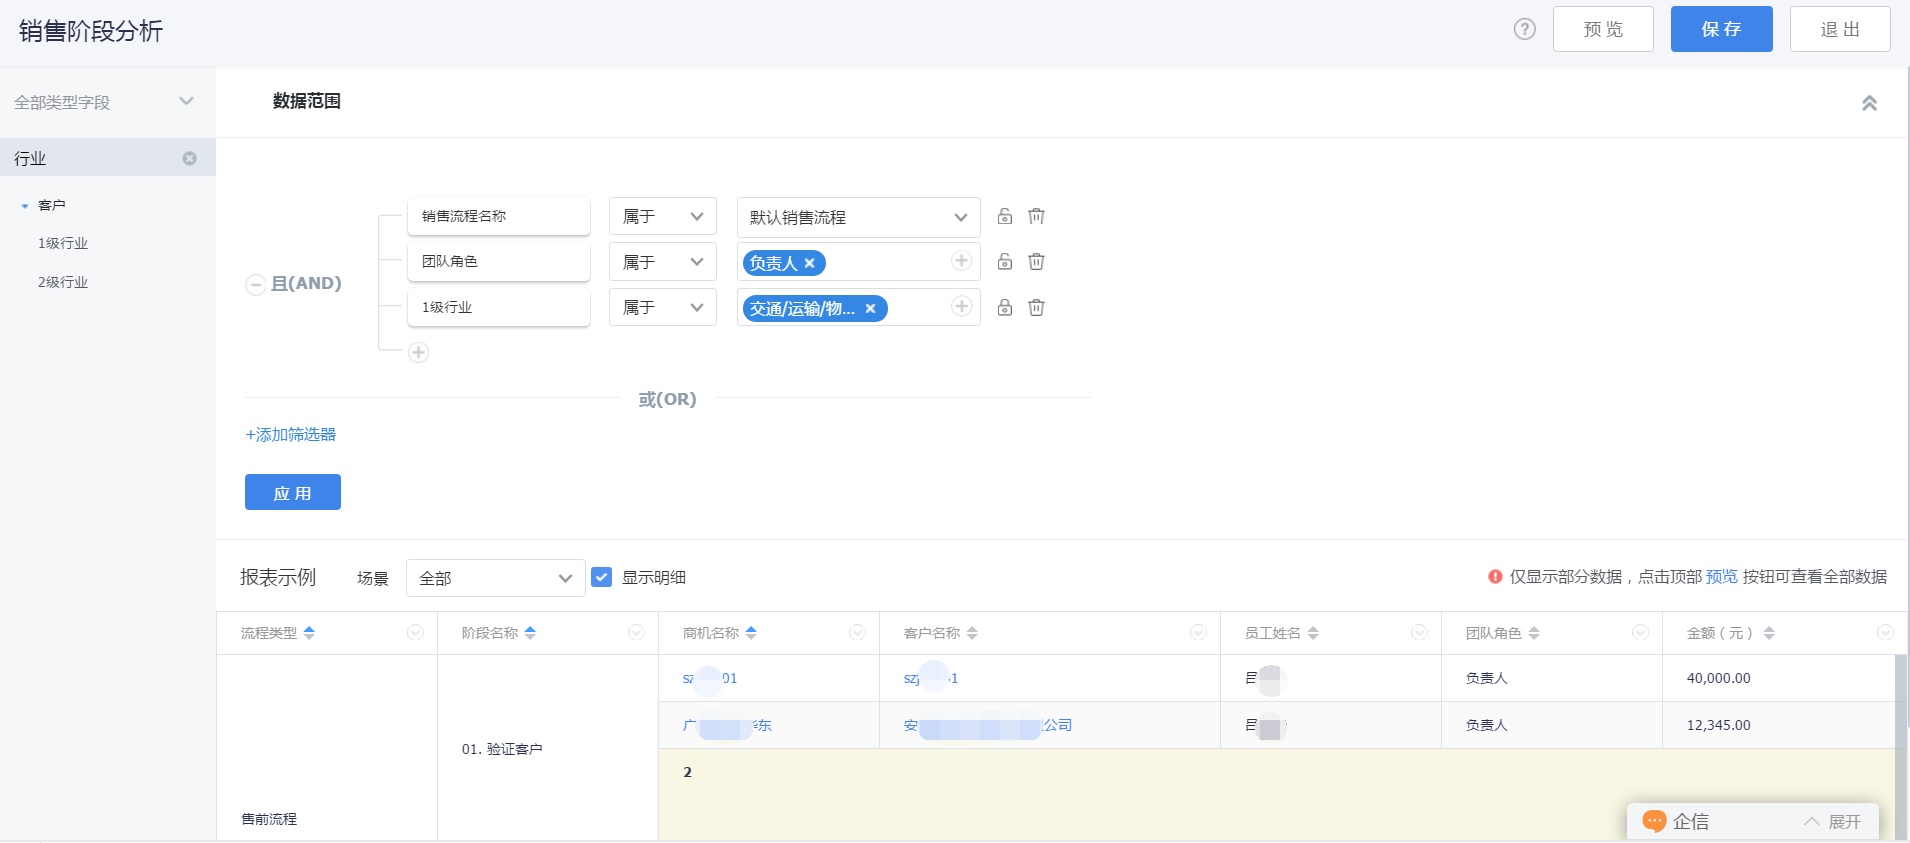
Task: Open 属于 operator dropdown for 1级行业
Action: (x=663, y=307)
